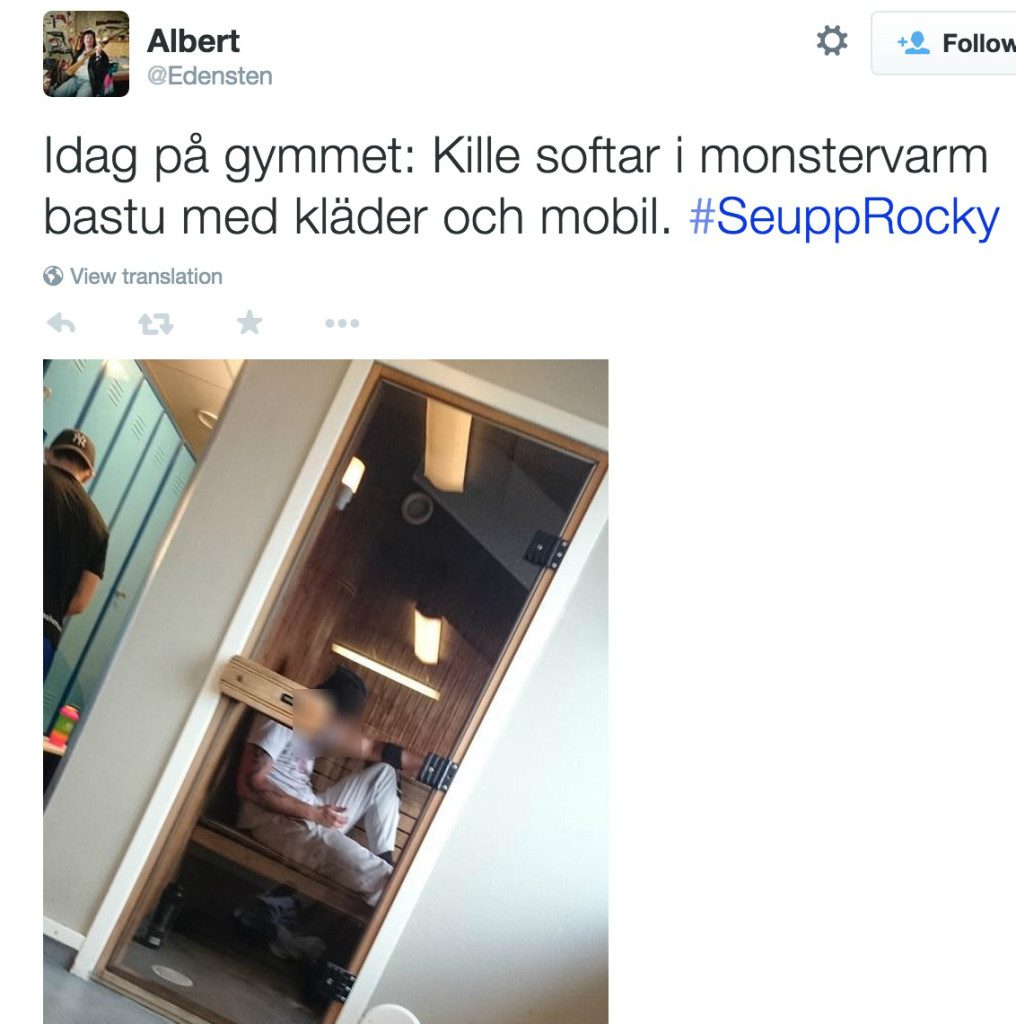The width and height of the screenshot is (1016, 1024).
Task: Open the attached sauna photo
Action: 326,692
